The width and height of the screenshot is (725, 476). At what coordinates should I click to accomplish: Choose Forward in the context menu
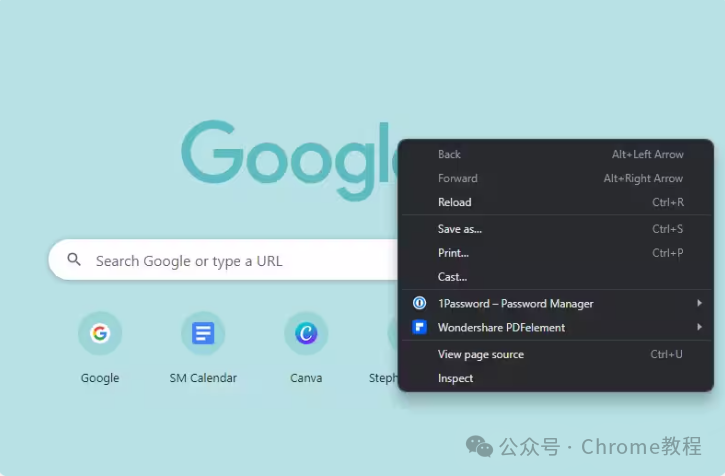556,178
